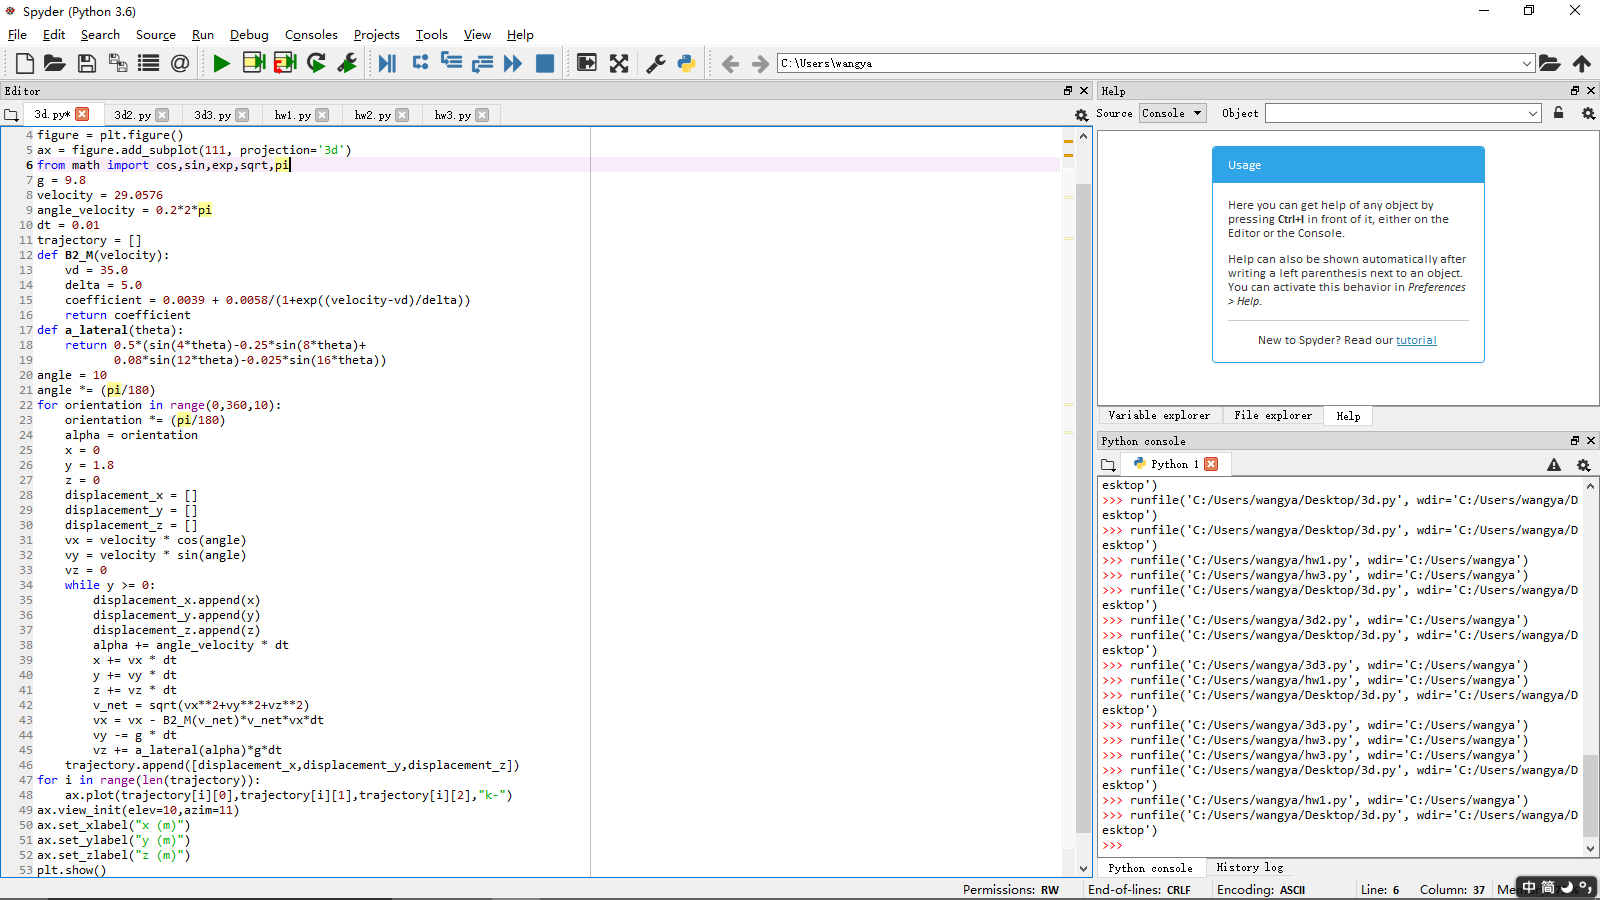Open the Preferences wrench icon
The height and width of the screenshot is (900, 1600).
(x=656, y=64)
